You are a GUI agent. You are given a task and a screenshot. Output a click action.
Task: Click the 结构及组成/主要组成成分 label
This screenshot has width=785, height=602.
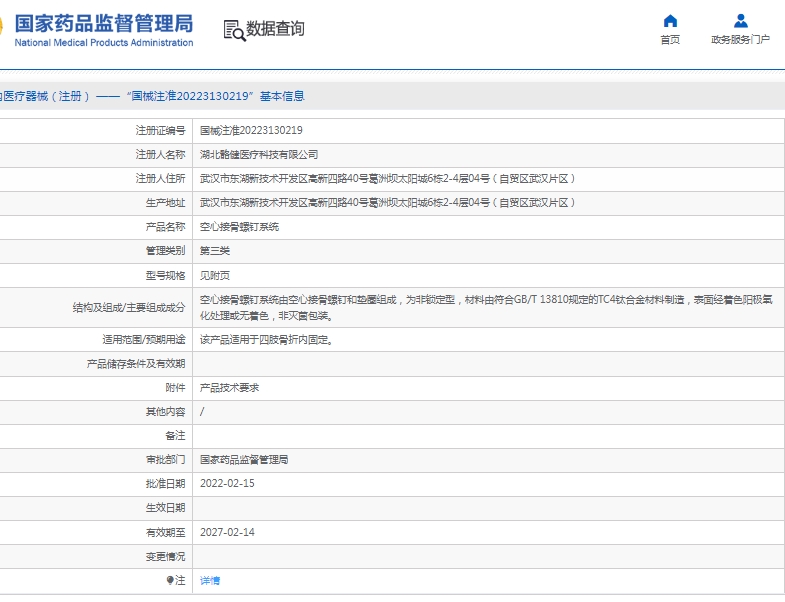[129, 308]
